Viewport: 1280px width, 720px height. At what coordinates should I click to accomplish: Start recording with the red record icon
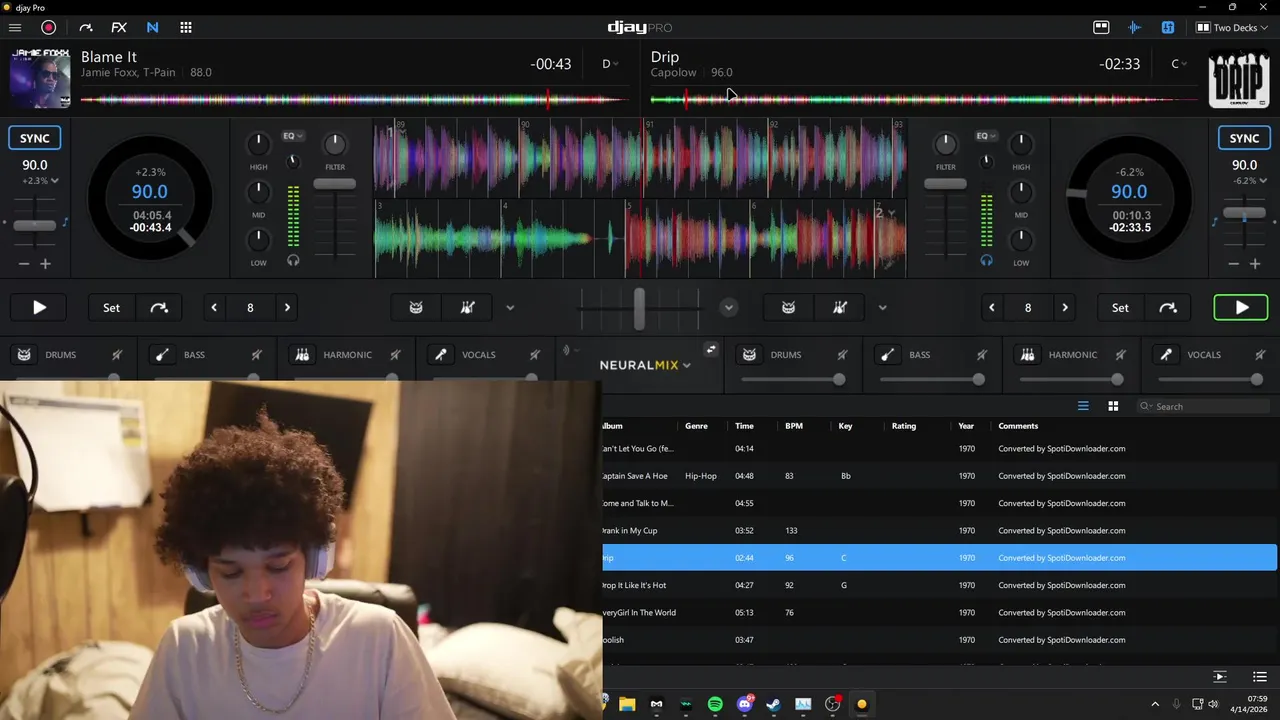[x=48, y=27]
